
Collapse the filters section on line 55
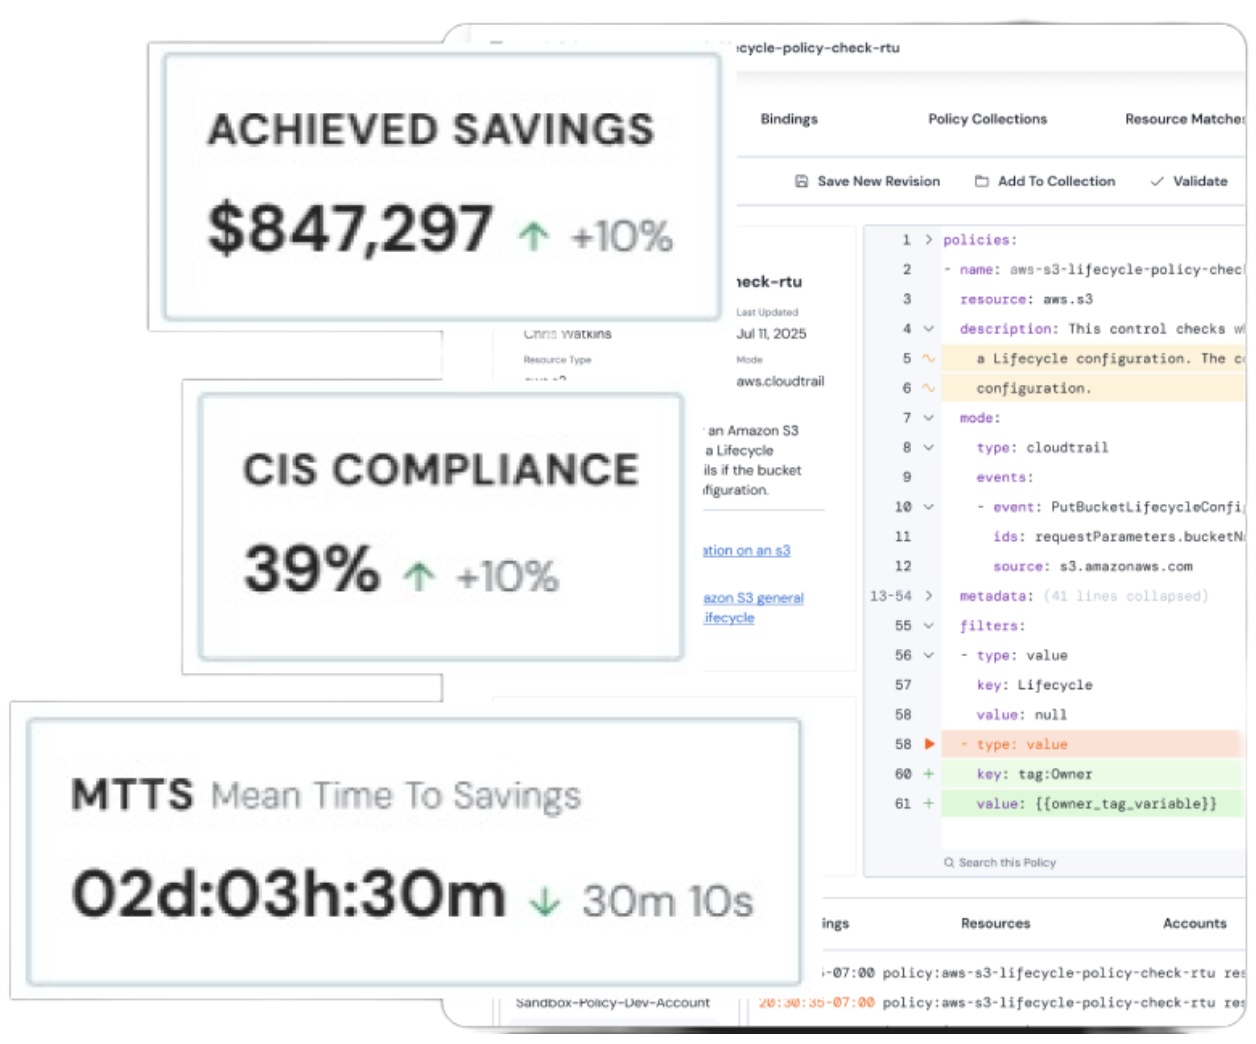coord(928,624)
